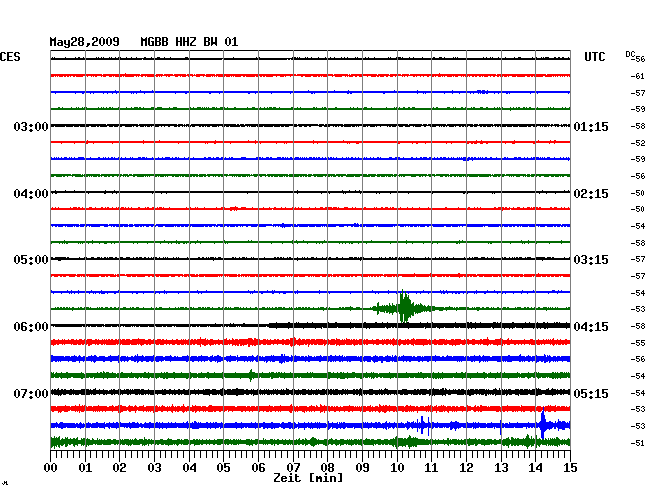
Task: Click the 01:15 UTC time label
Action: coord(591,126)
